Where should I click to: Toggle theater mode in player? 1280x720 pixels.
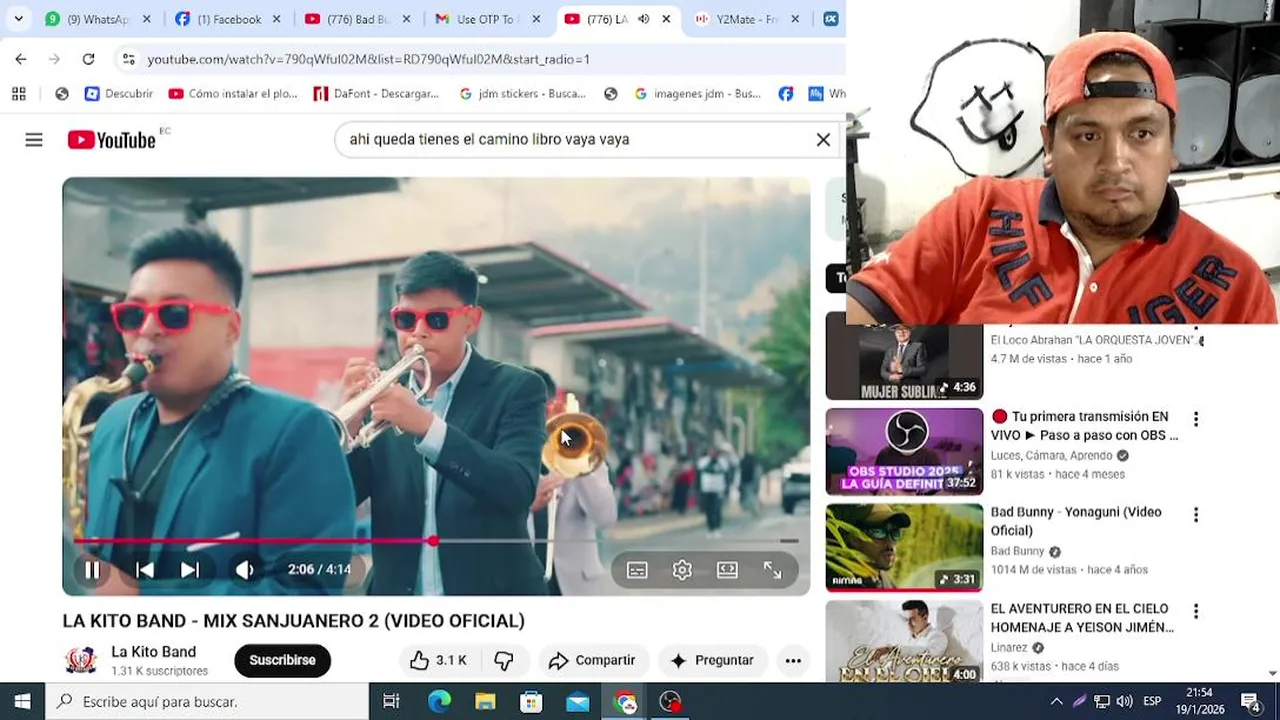click(727, 570)
